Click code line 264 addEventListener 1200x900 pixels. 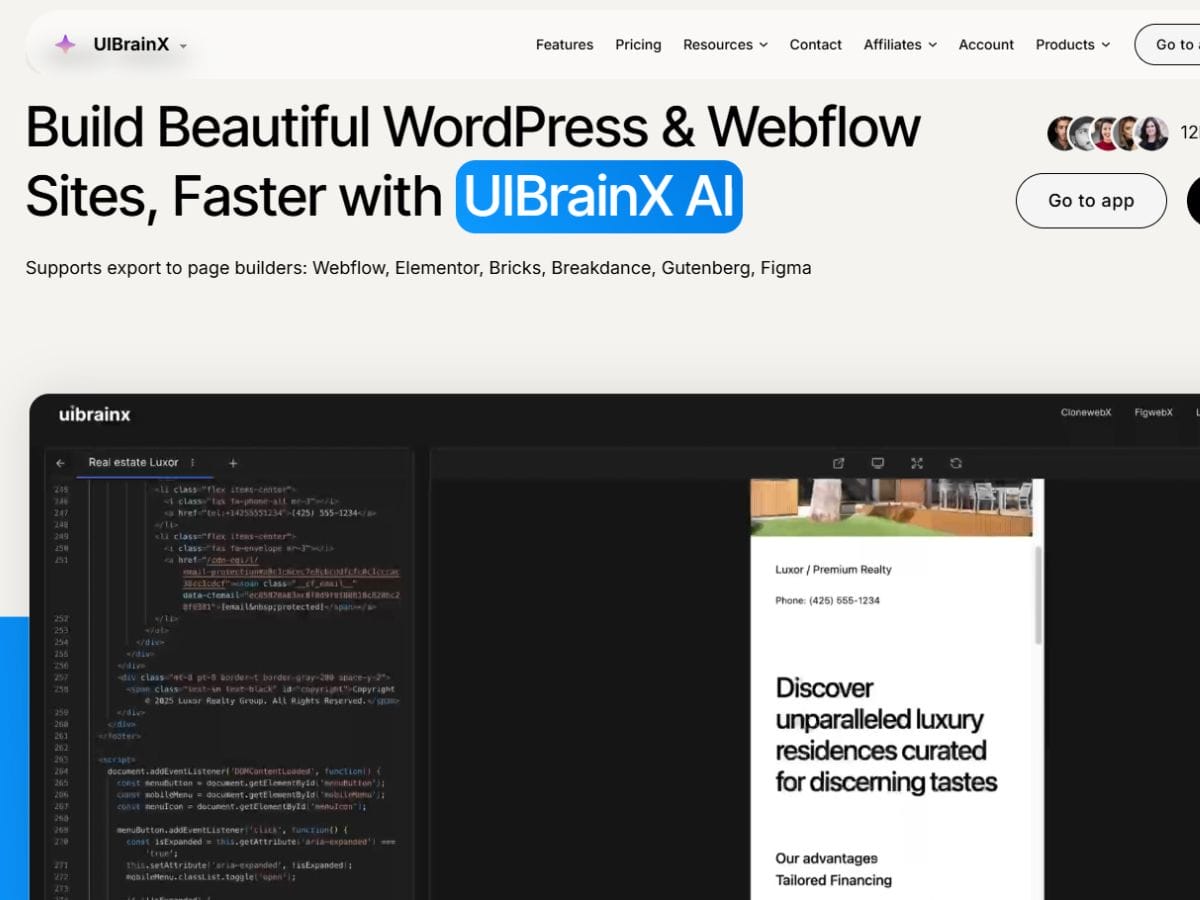245,771
